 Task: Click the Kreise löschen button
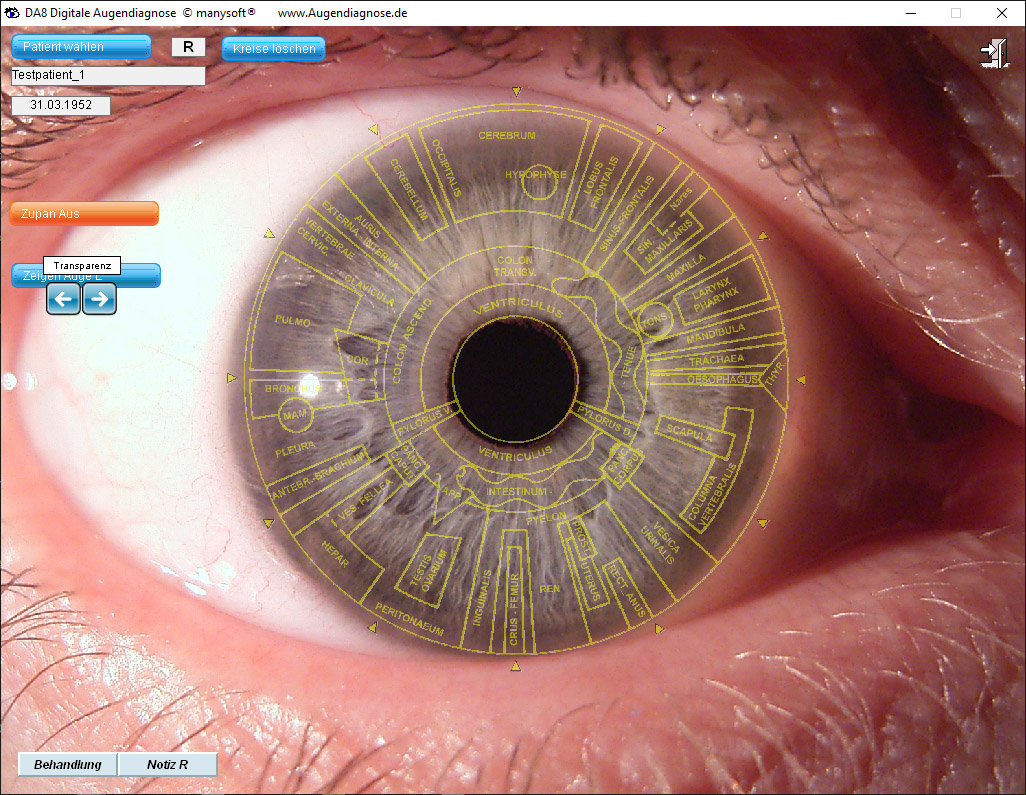pyautogui.click(x=274, y=49)
